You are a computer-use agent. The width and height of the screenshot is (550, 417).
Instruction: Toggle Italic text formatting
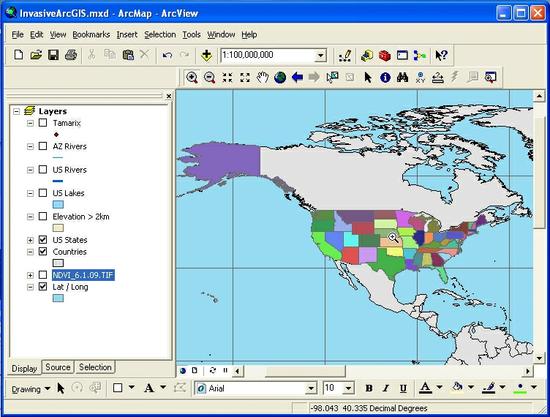386,388
